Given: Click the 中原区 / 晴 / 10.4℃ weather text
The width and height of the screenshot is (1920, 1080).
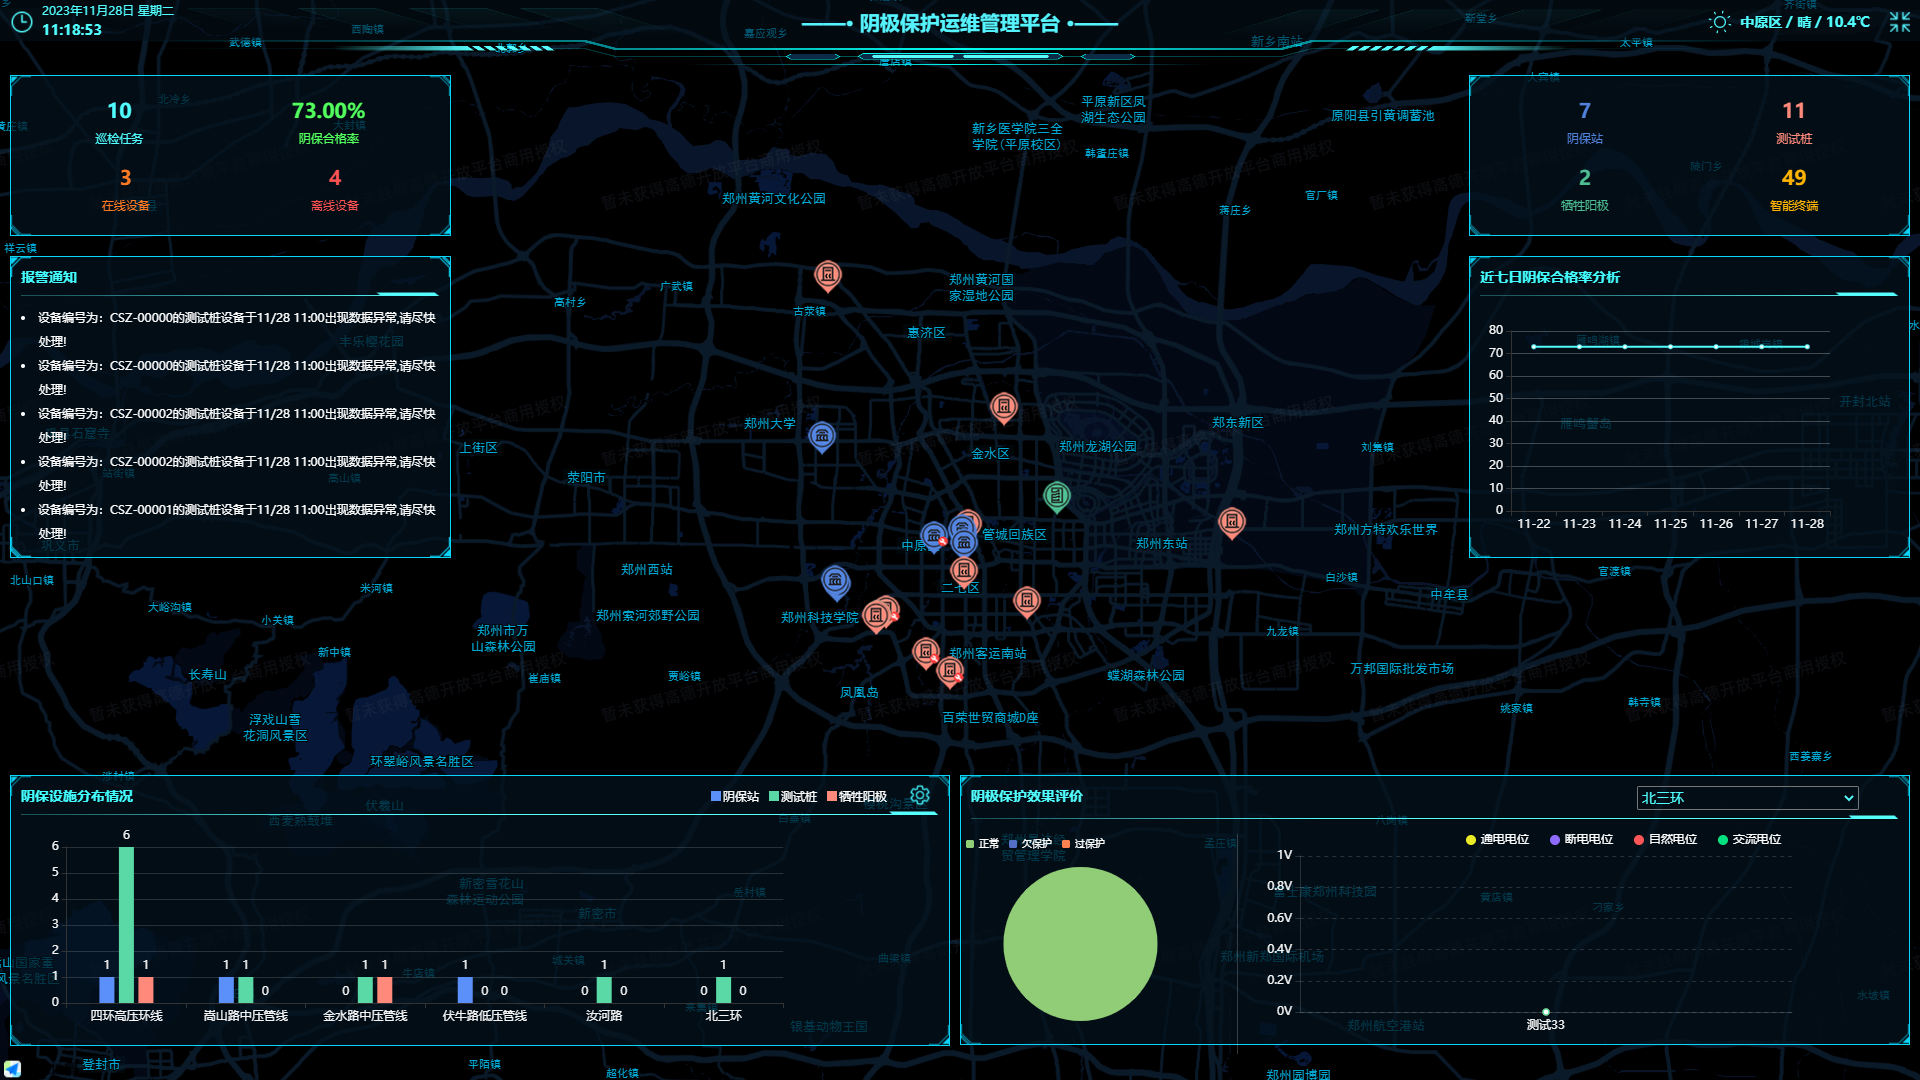Looking at the screenshot, I should (x=1805, y=22).
